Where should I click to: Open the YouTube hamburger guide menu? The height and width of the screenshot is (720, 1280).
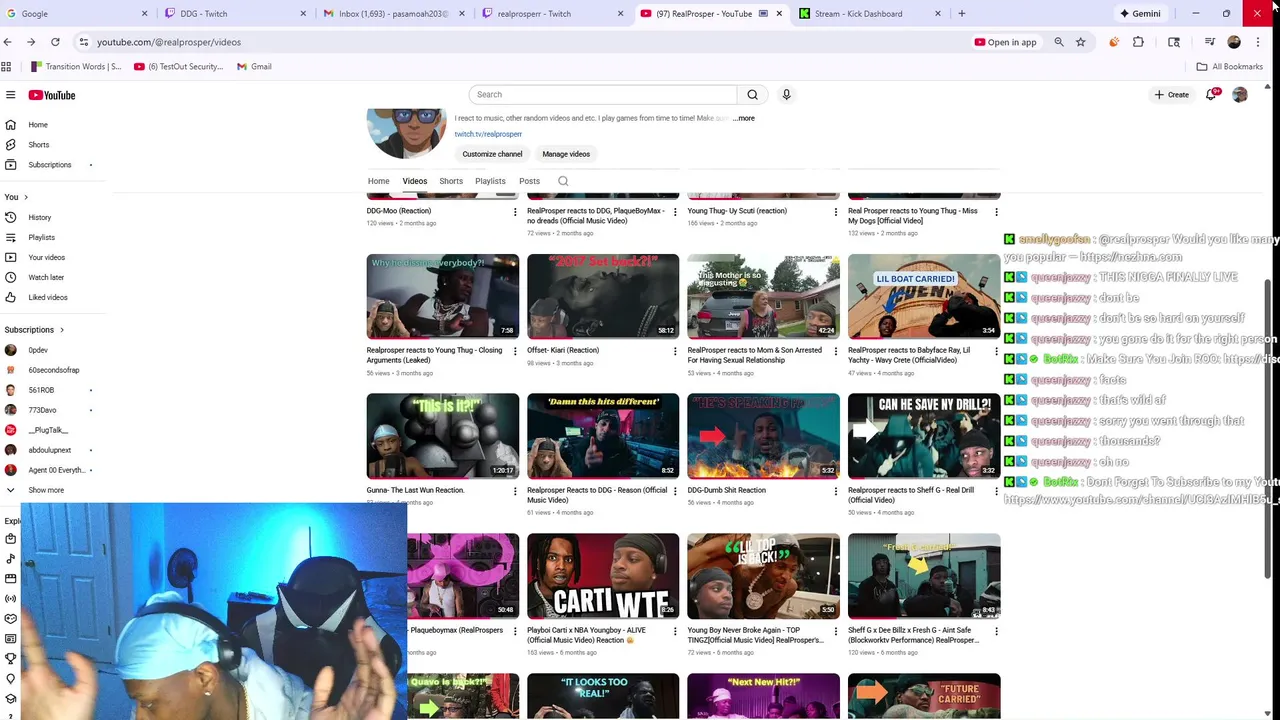10,95
